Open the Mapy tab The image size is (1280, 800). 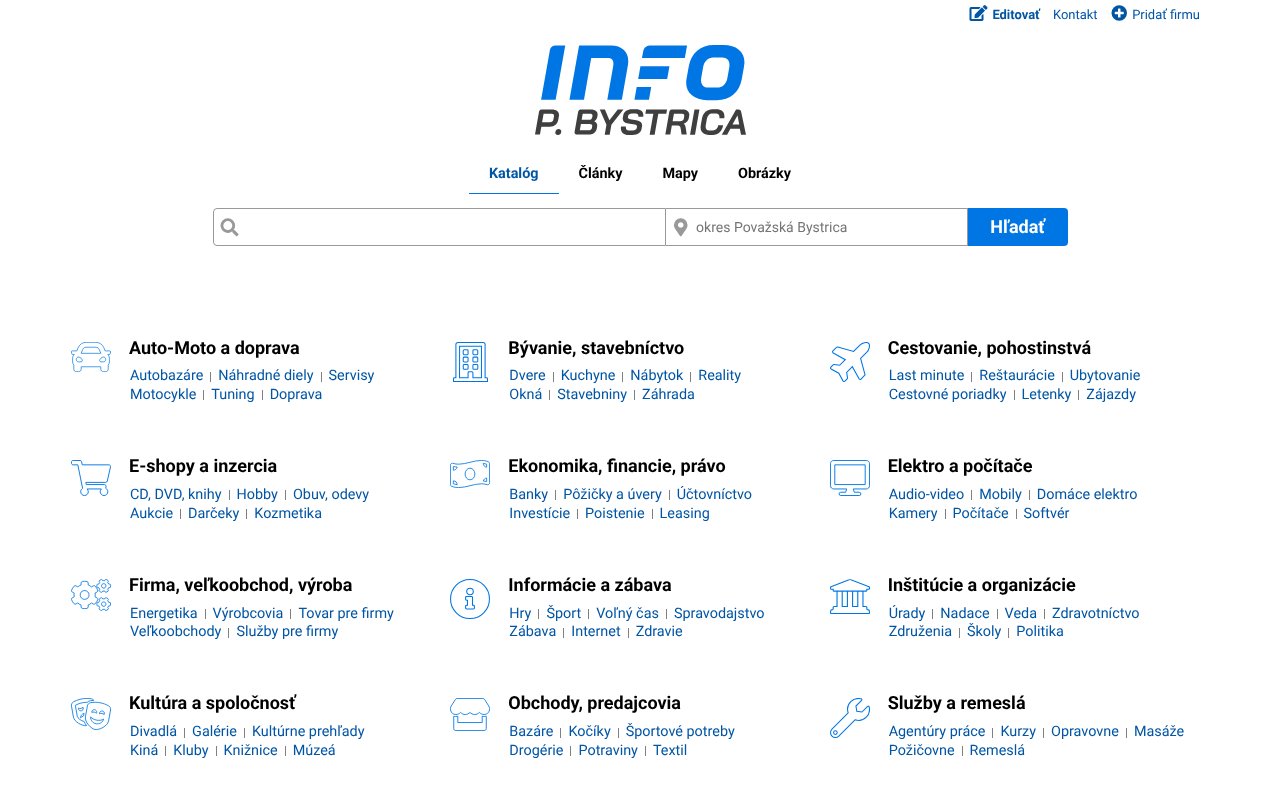click(x=679, y=173)
